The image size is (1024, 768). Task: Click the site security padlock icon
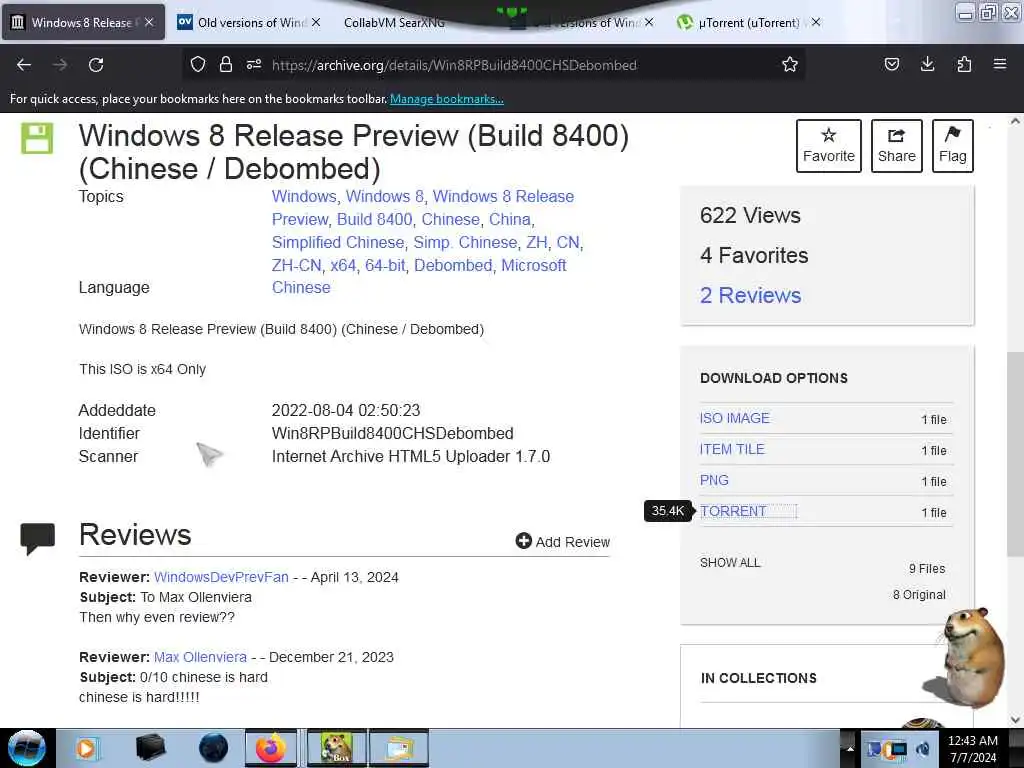226,64
